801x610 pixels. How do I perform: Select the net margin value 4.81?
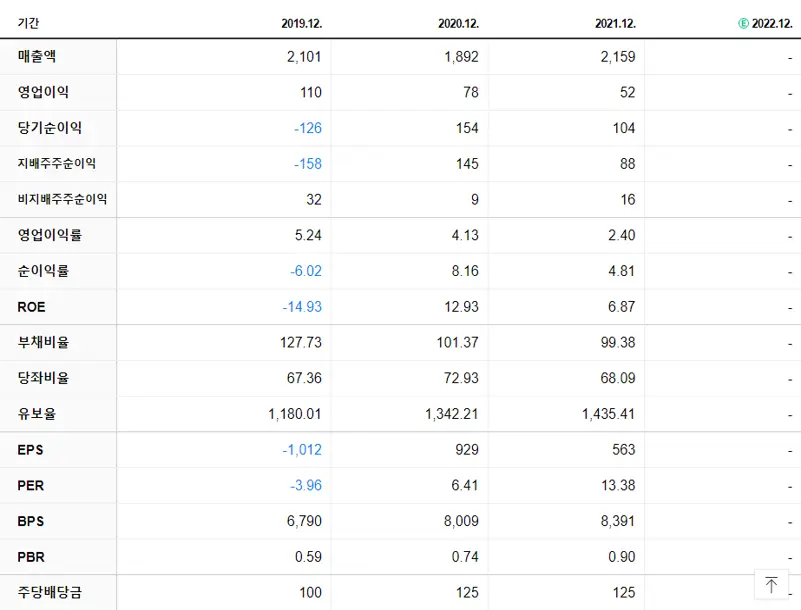click(622, 271)
